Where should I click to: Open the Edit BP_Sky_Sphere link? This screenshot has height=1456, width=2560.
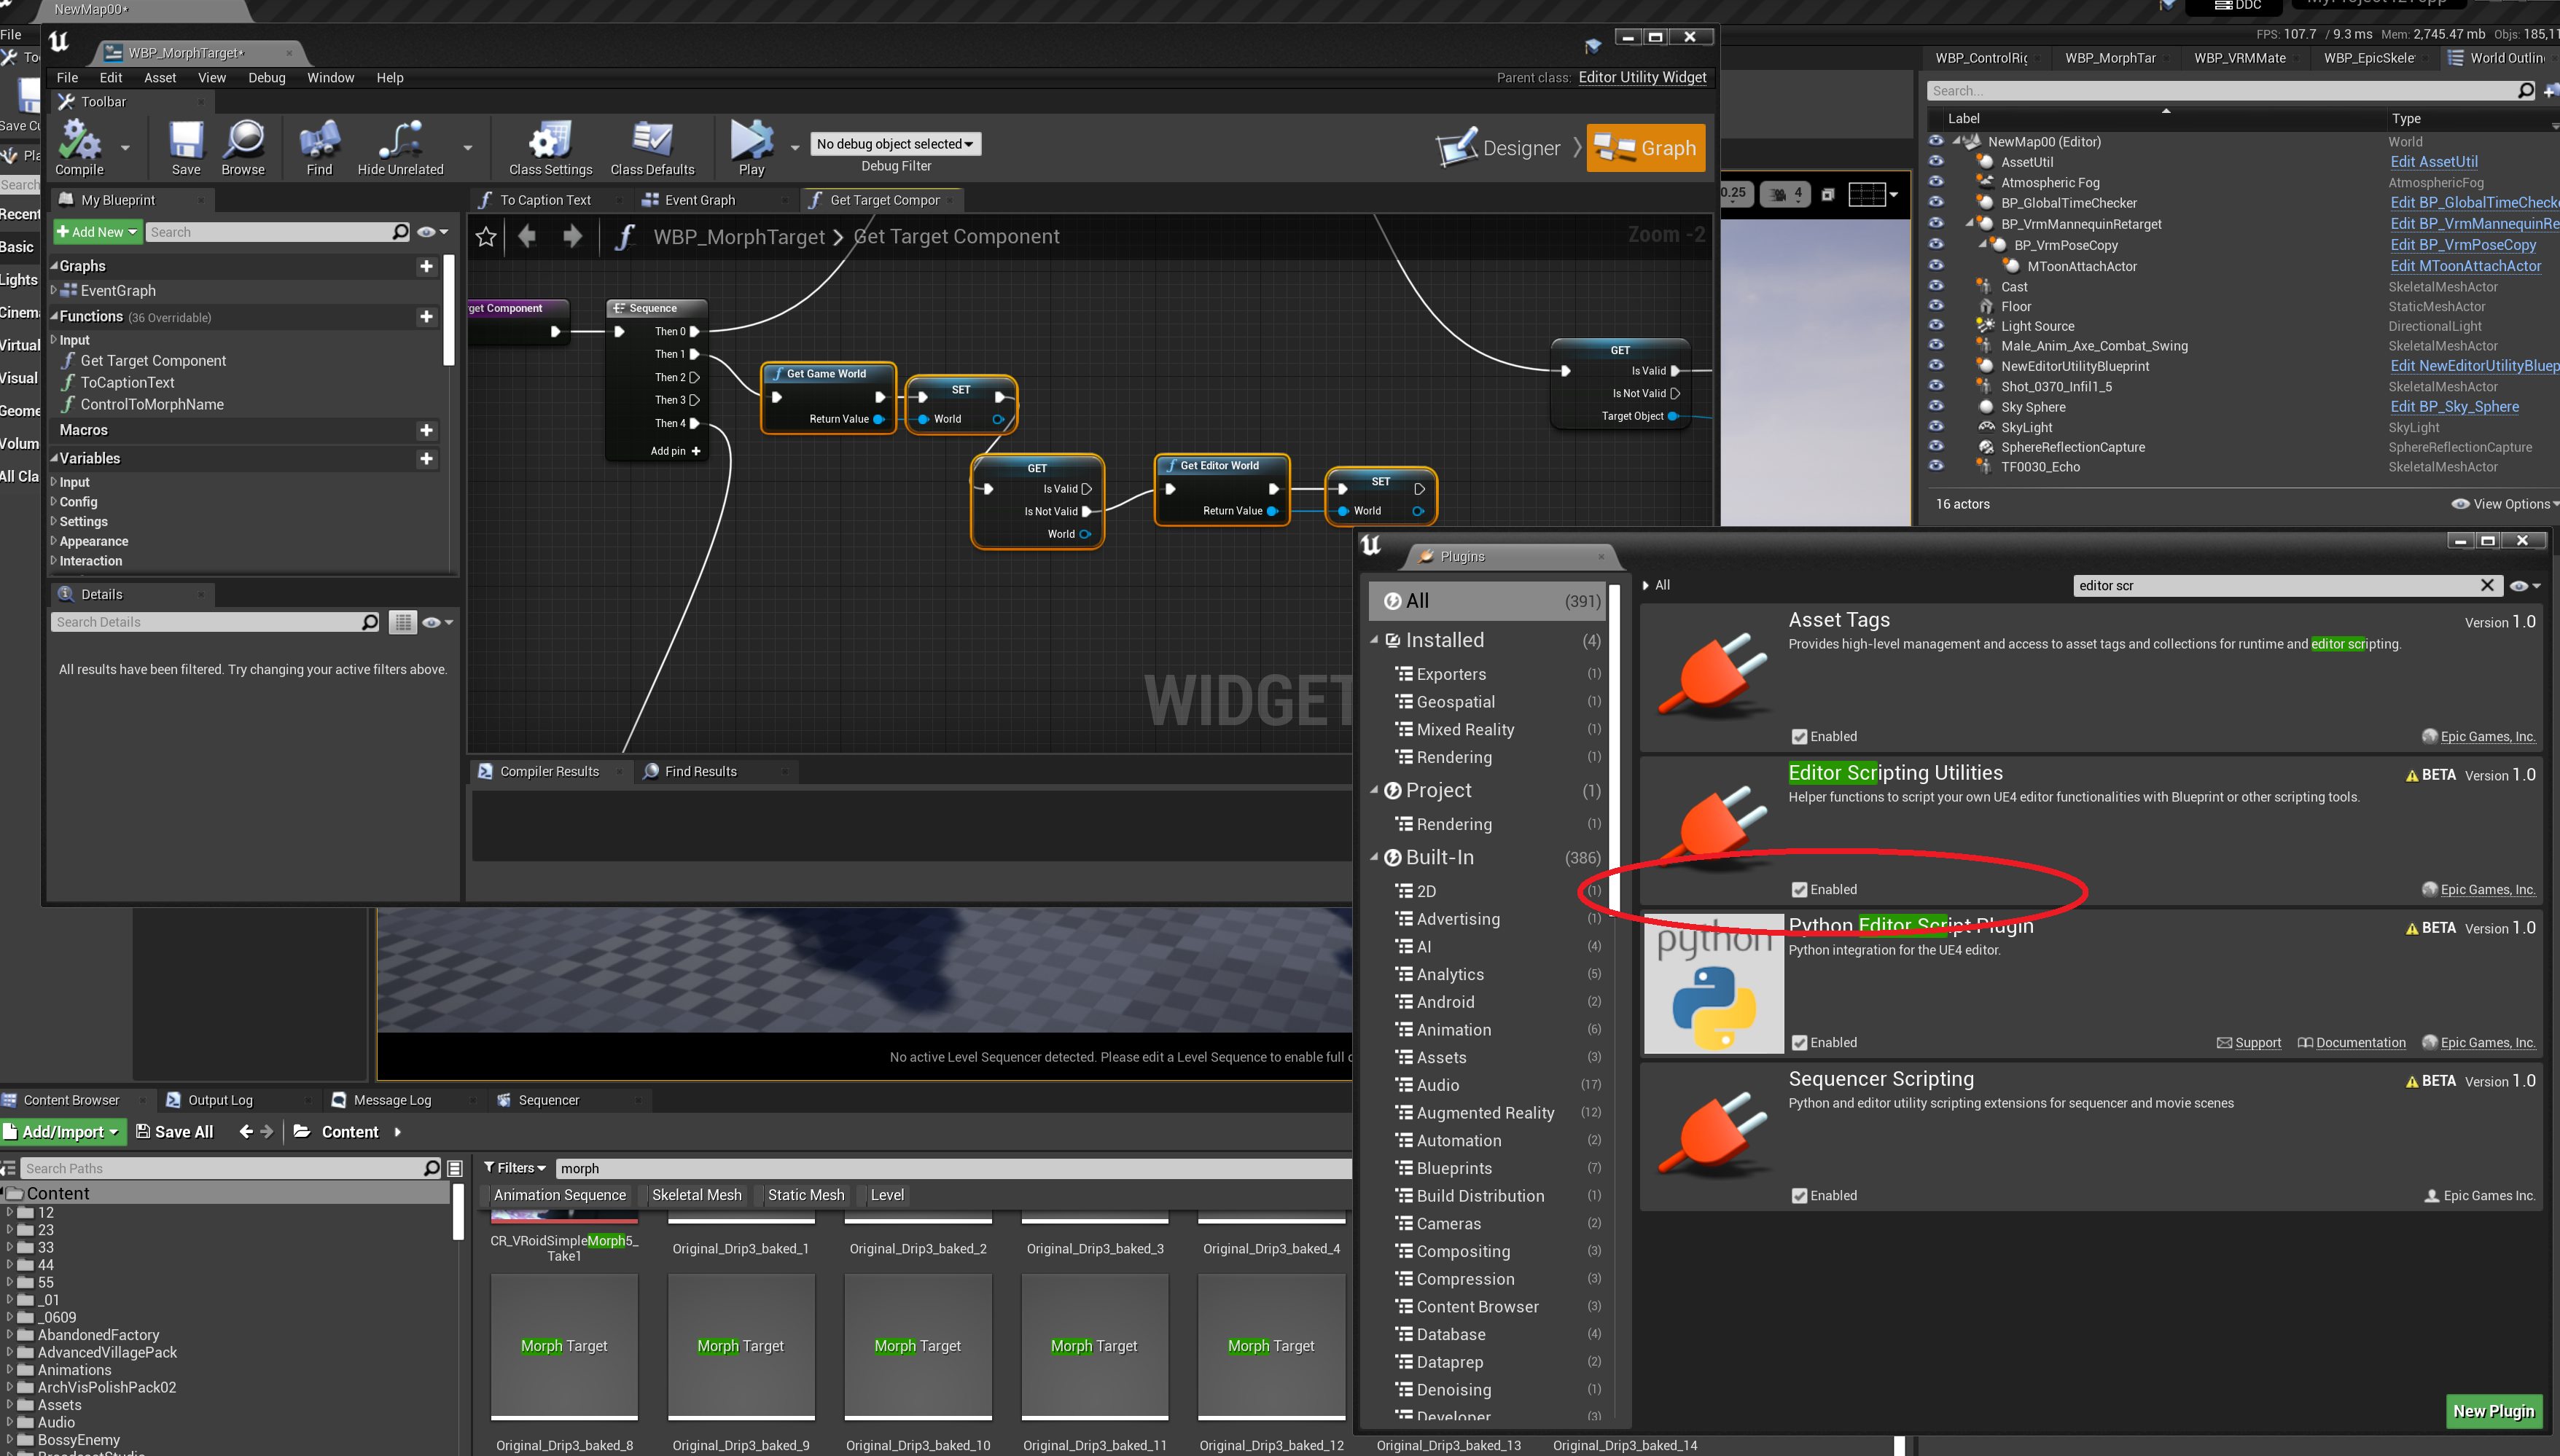click(2454, 406)
